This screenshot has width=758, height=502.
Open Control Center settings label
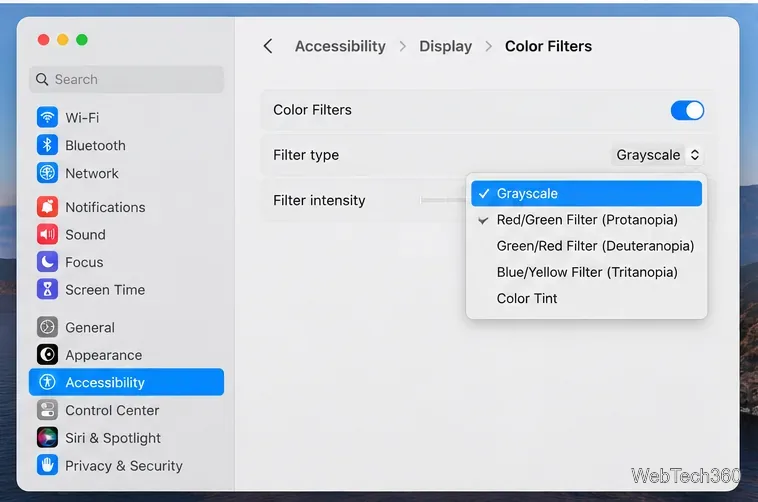coord(112,410)
